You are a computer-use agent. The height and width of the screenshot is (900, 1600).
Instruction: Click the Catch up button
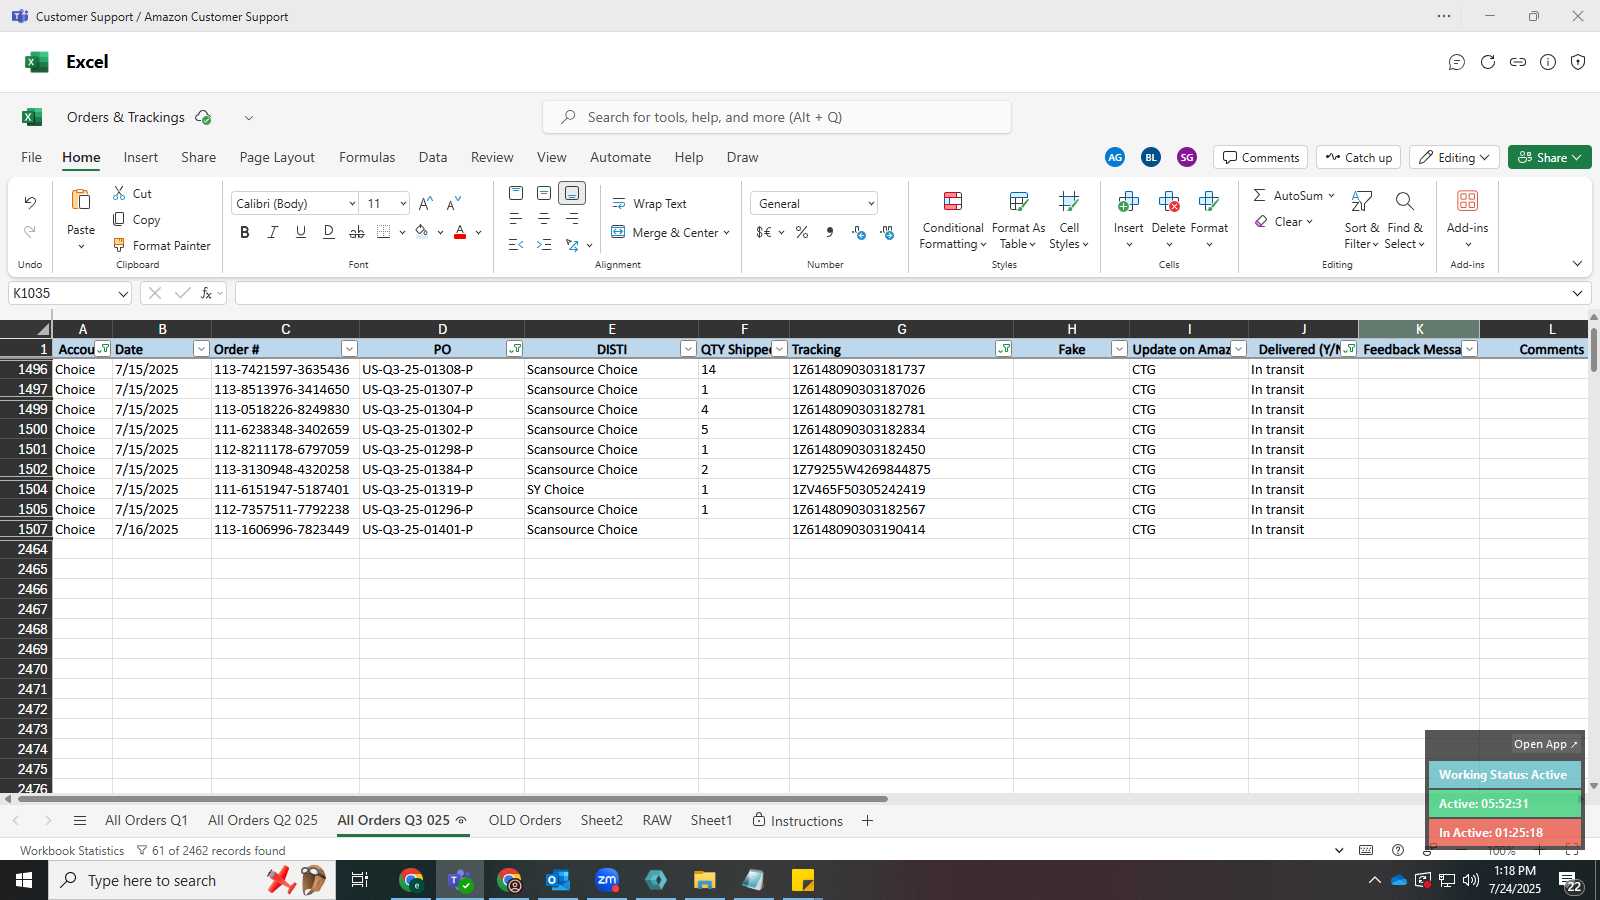(1358, 157)
